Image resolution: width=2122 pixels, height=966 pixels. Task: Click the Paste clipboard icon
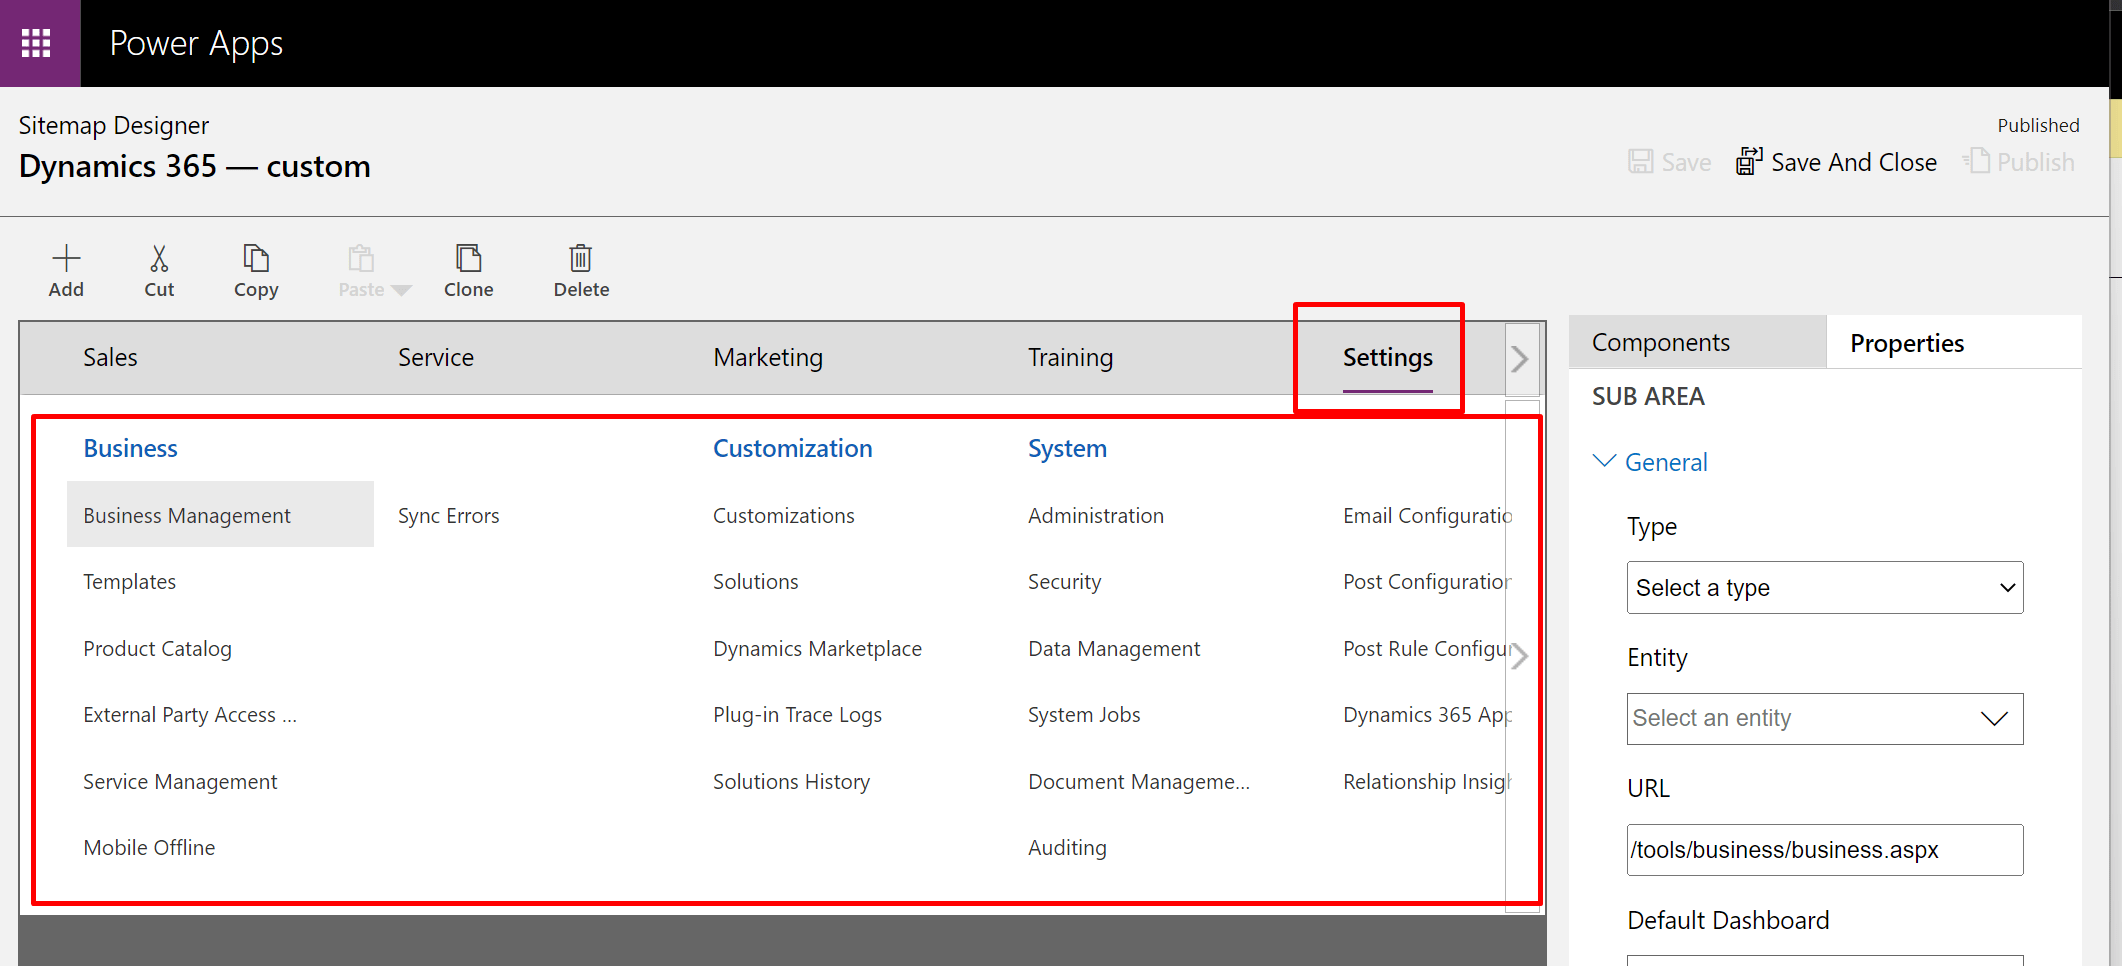pyautogui.click(x=361, y=258)
